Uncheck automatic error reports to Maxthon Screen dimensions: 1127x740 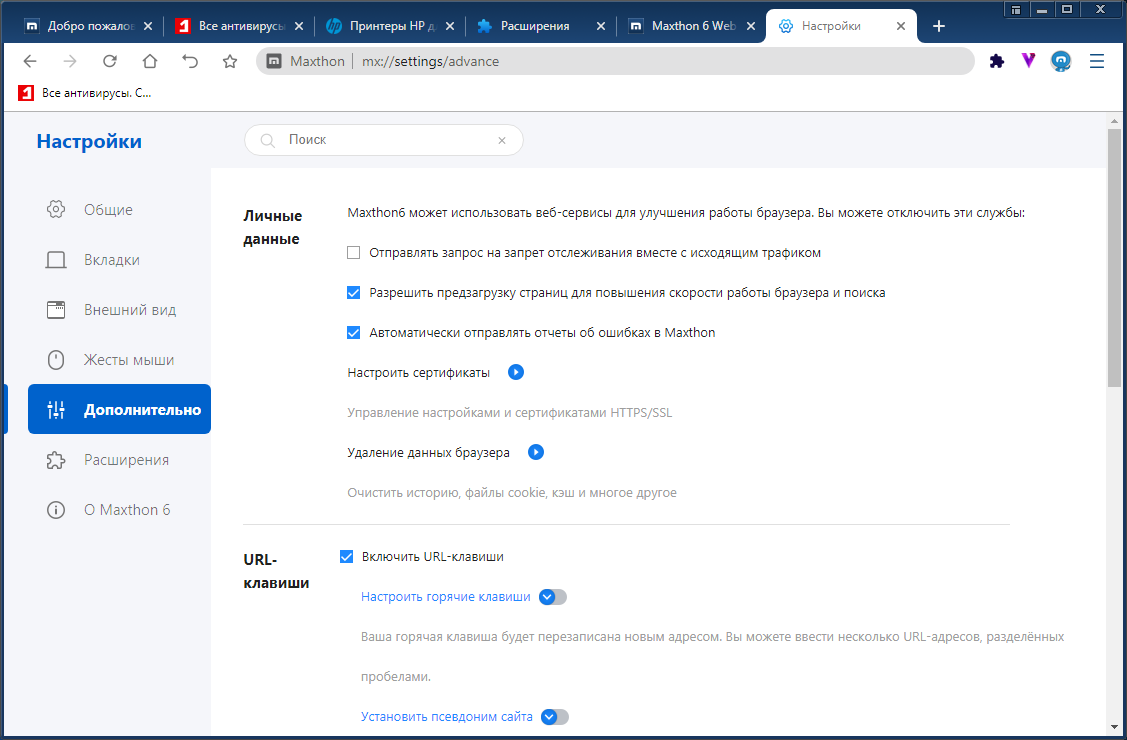[354, 333]
